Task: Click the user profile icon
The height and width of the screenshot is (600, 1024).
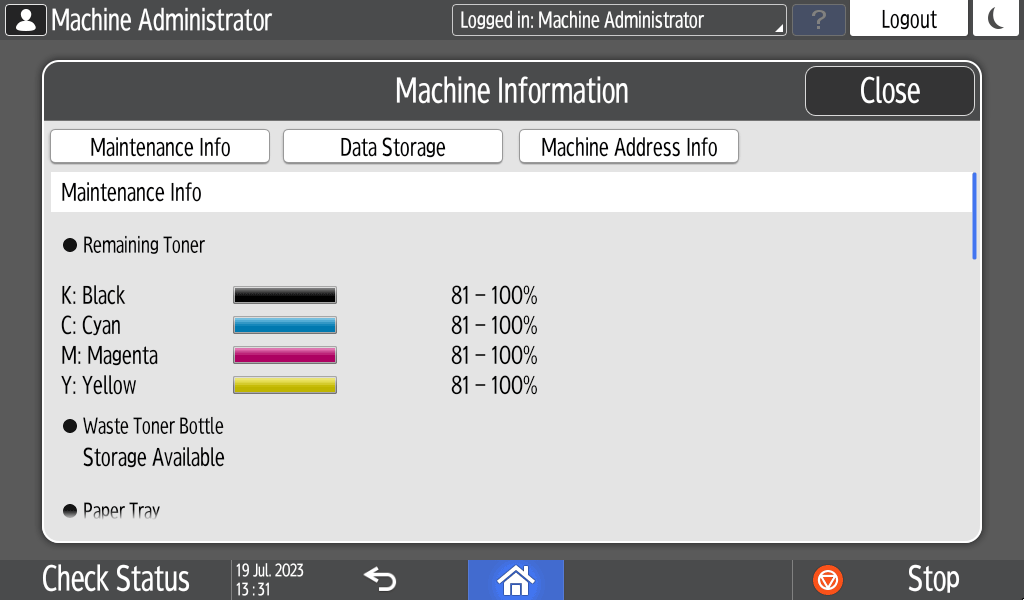Action: click(26, 20)
